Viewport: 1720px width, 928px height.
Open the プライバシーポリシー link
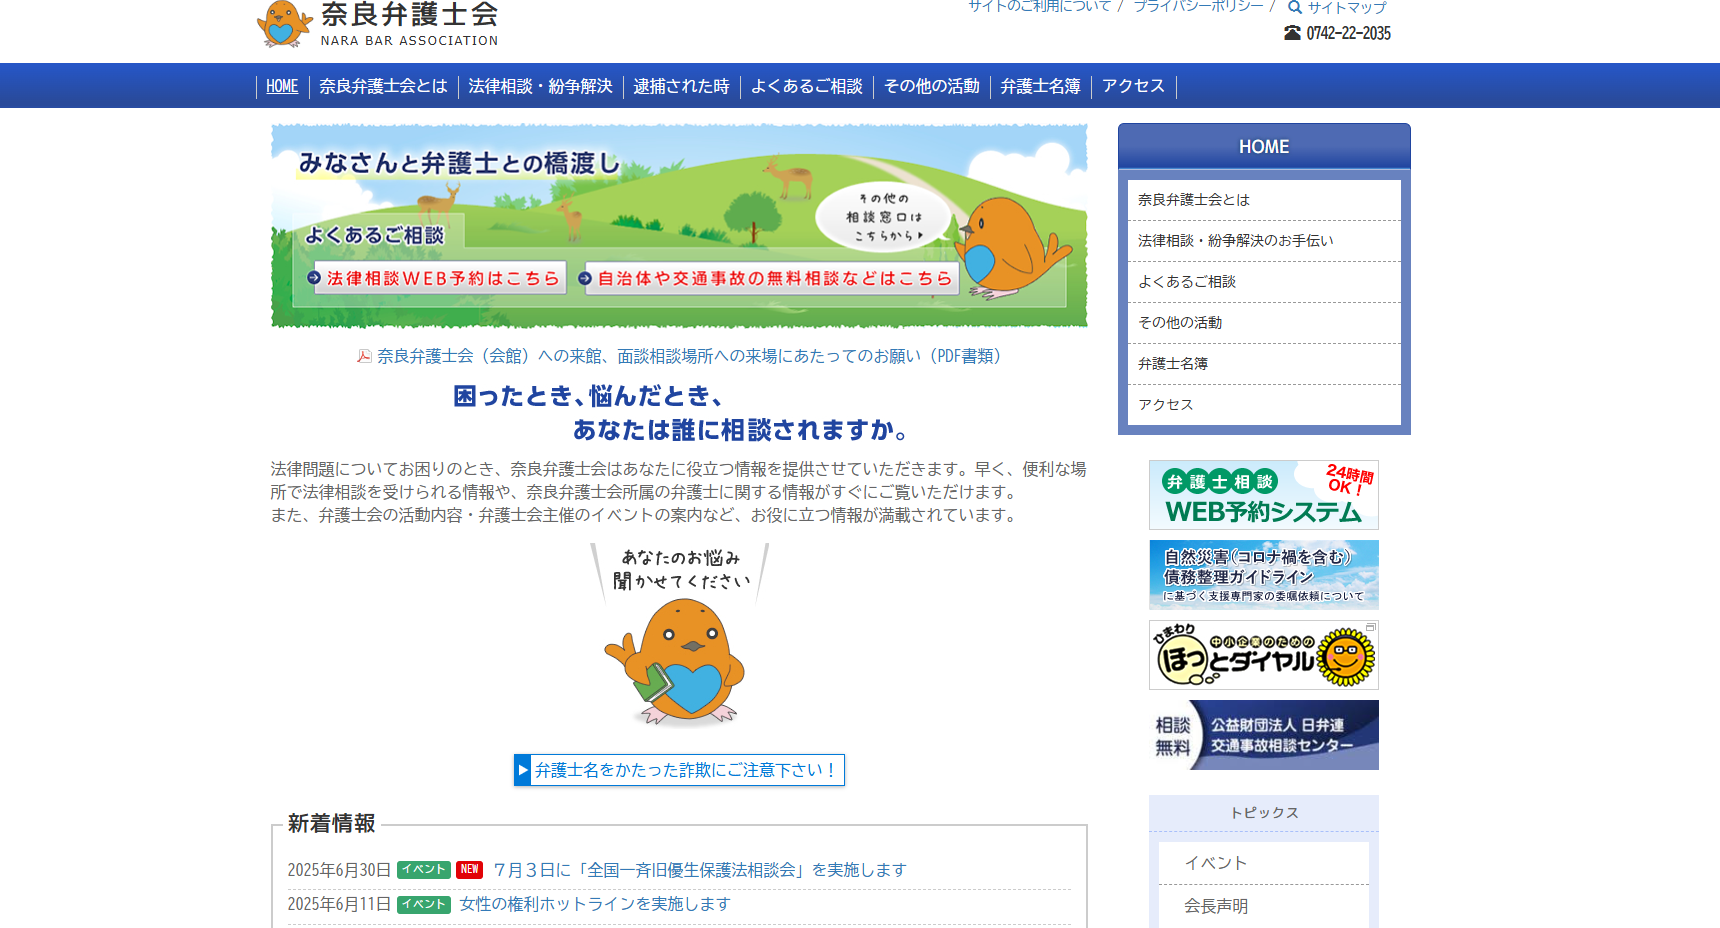(1198, 6)
